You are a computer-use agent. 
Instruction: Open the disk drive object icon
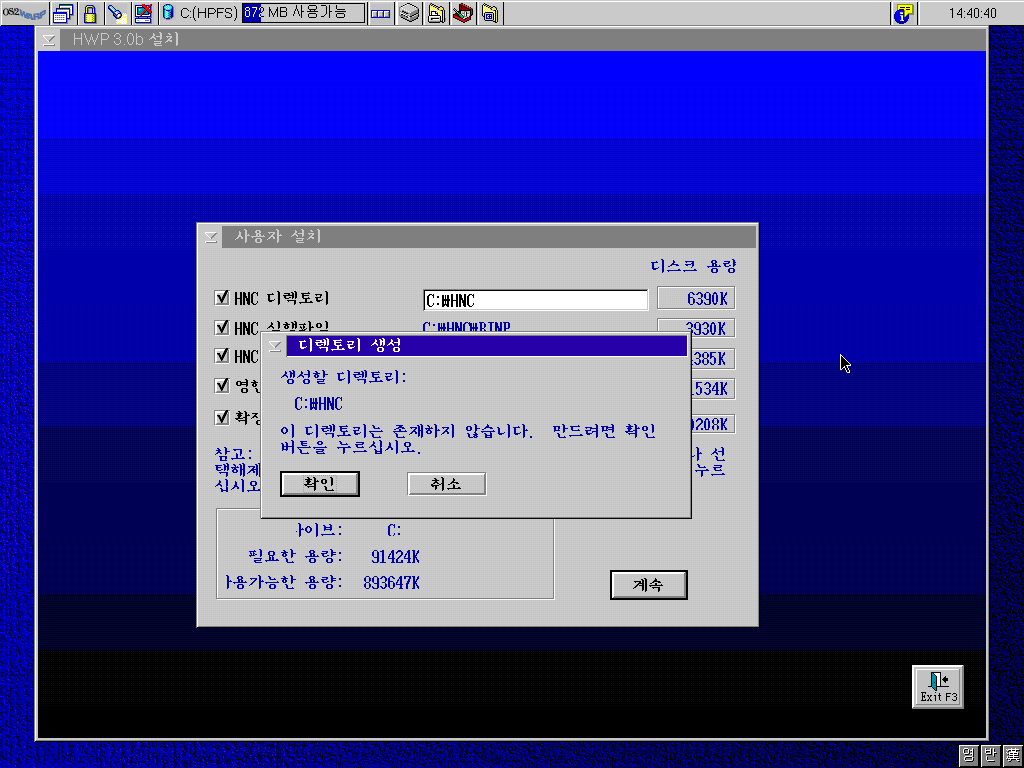[x=409, y=13]
